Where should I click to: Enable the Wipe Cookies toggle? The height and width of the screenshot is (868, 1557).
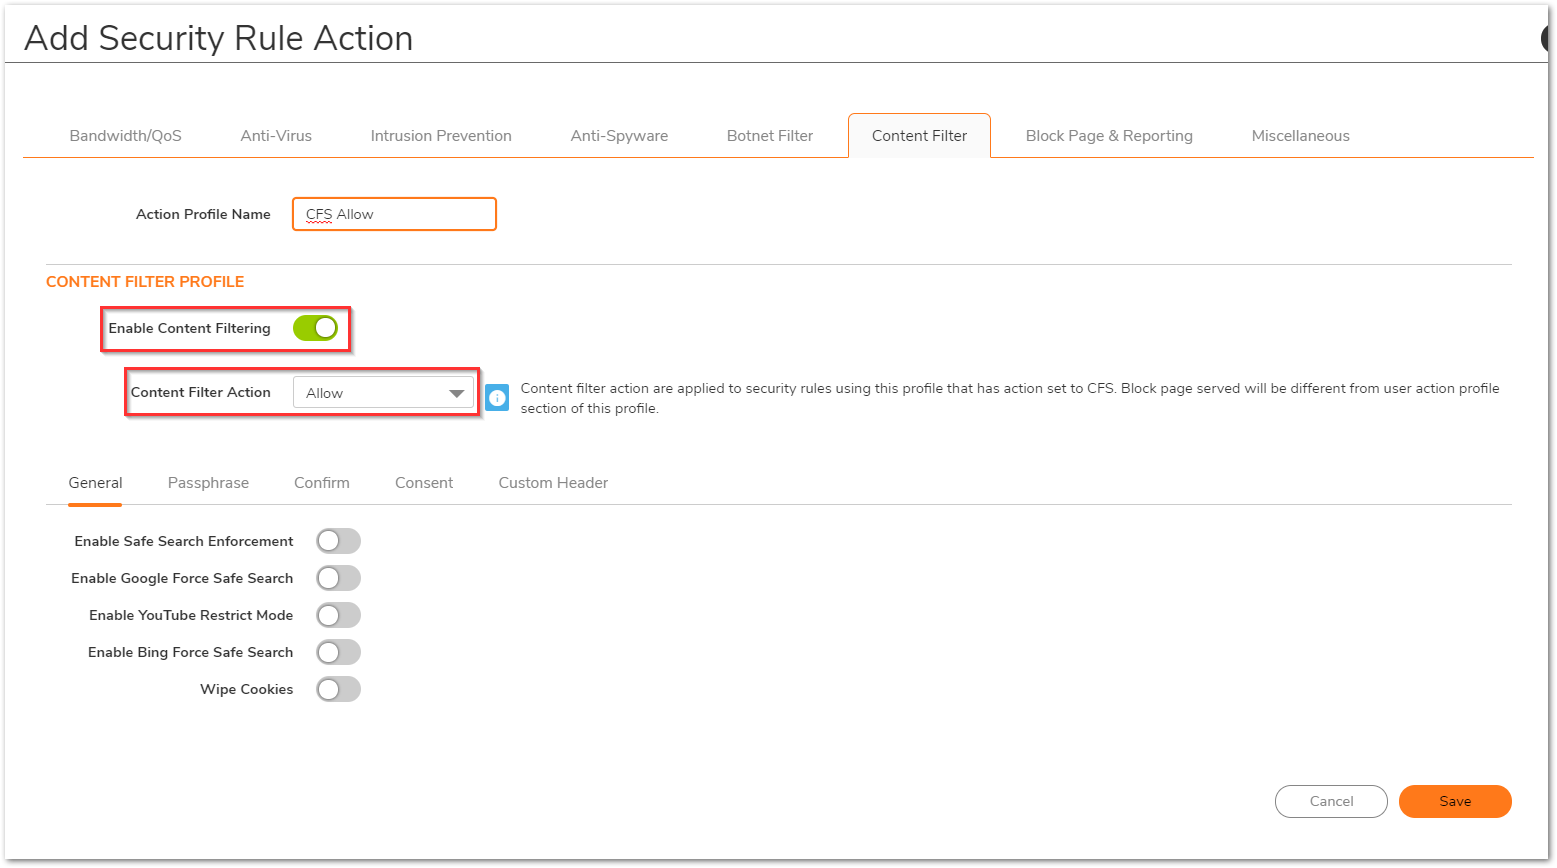[338, 689]
